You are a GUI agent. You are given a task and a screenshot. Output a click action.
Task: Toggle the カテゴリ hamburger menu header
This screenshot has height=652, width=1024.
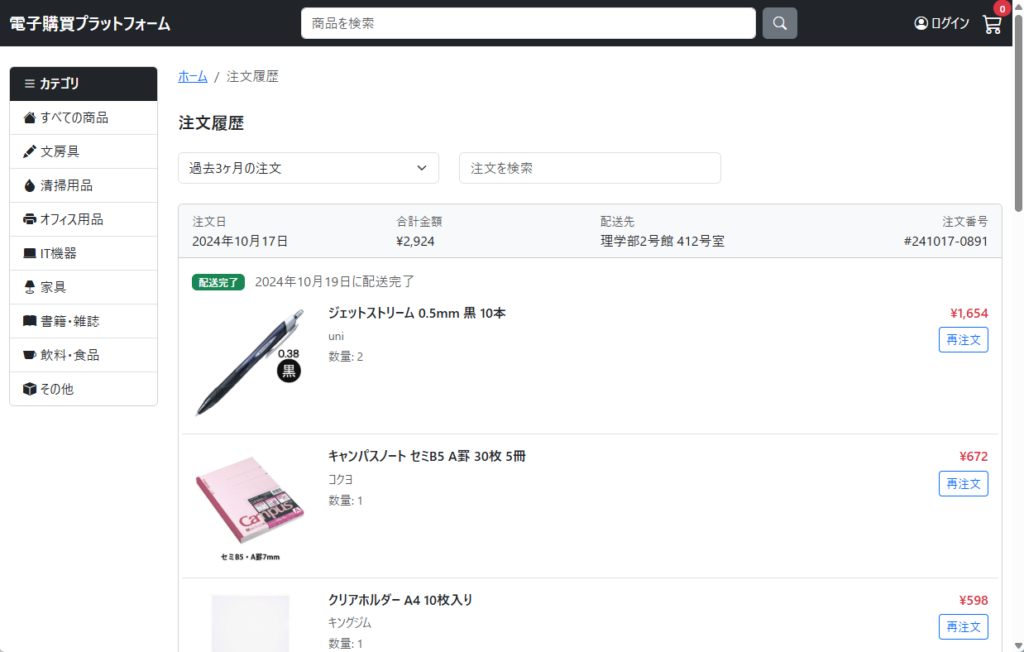83,84
